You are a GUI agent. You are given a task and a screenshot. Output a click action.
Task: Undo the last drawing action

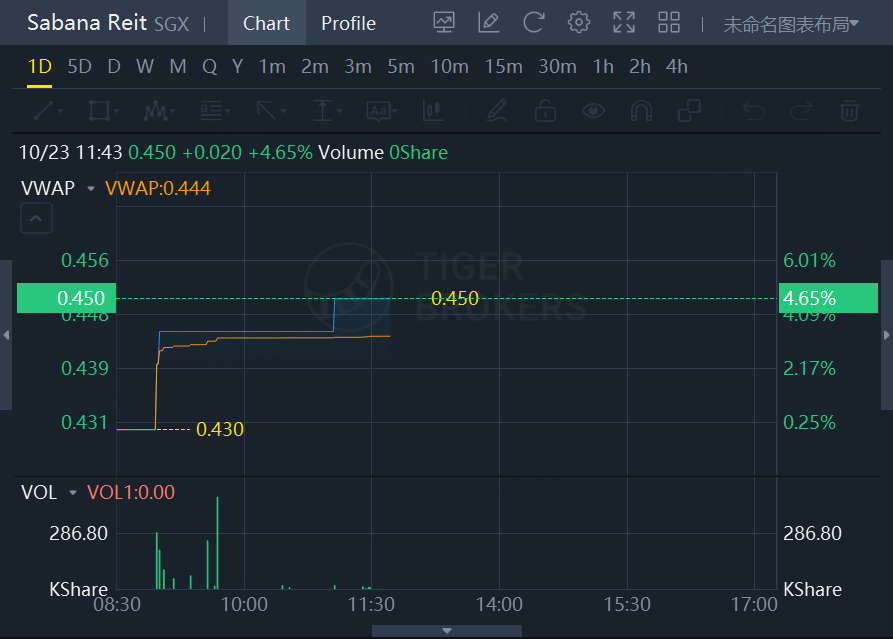coord(753,110)
